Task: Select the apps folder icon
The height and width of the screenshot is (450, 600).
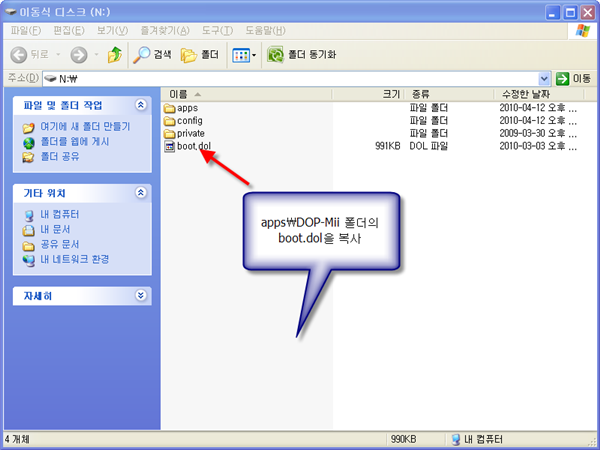Action: click(x=170, y=108)
